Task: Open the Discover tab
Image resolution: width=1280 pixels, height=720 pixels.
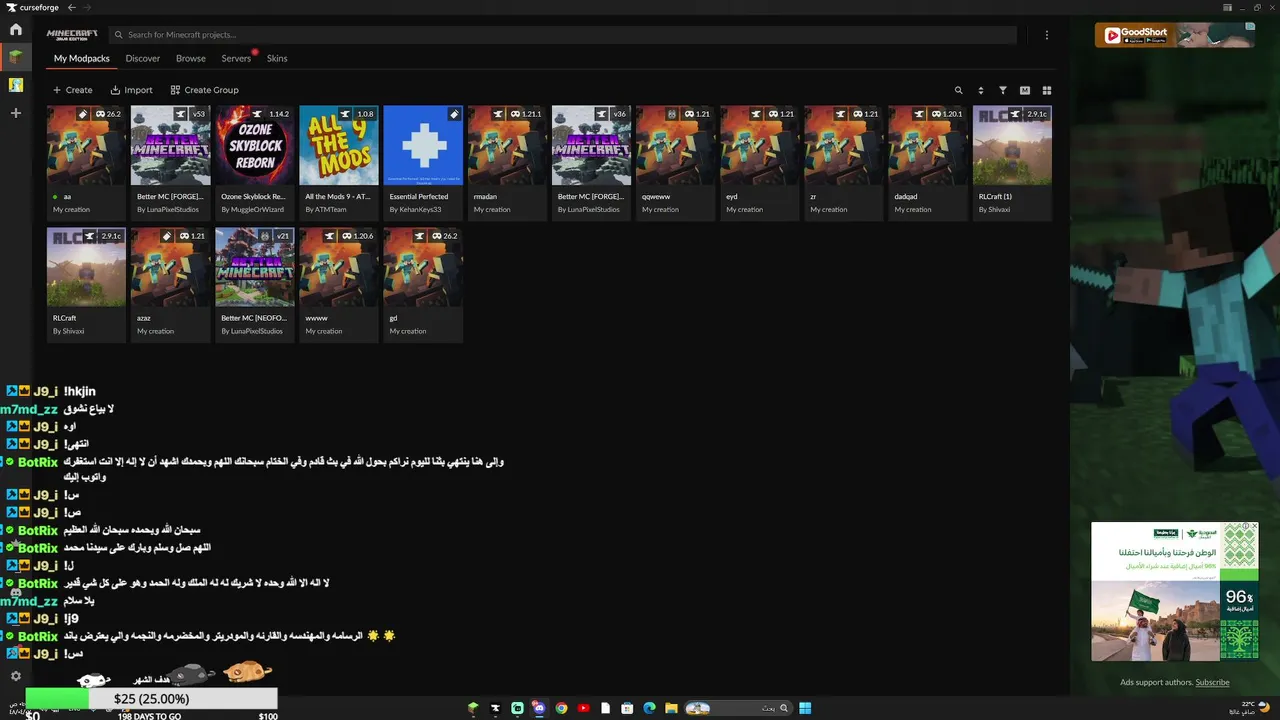Action: point(143,58)
